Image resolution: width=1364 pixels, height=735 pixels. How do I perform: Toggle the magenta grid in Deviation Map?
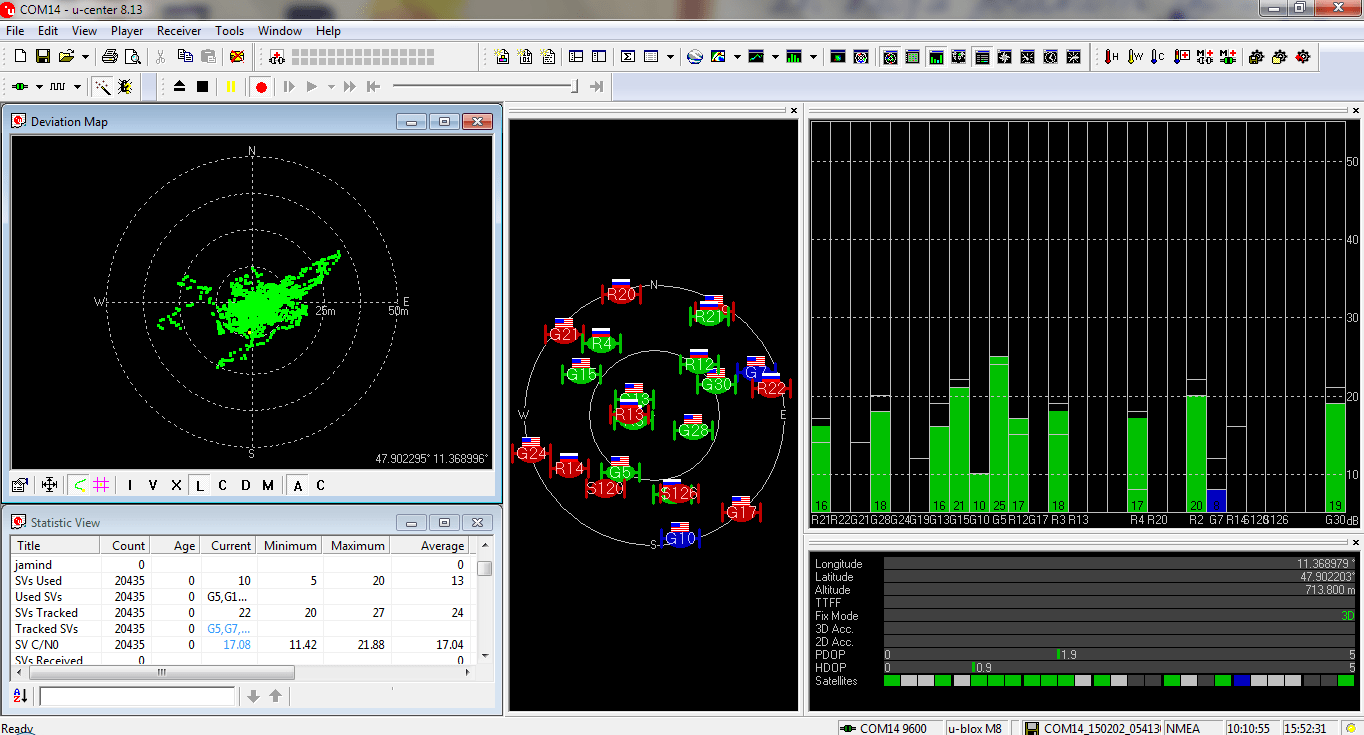click(x=101, y=485)
